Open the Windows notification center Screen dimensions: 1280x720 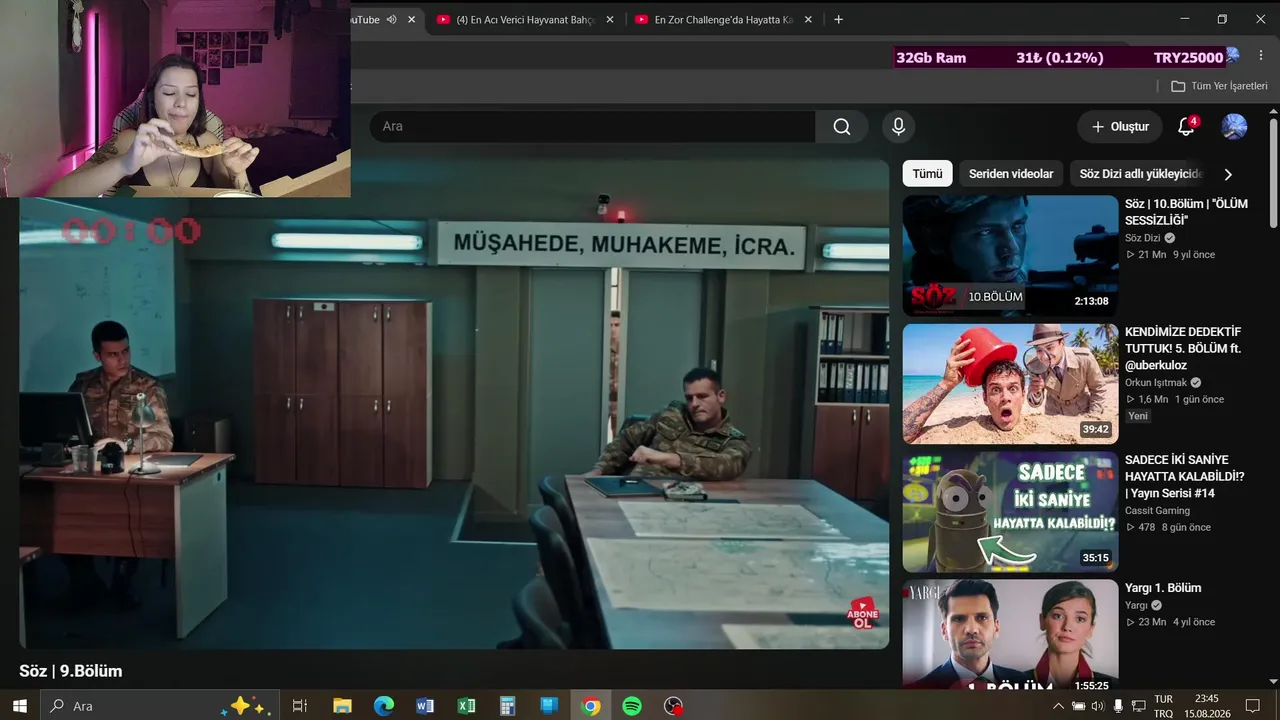[x=1252, y=706]
